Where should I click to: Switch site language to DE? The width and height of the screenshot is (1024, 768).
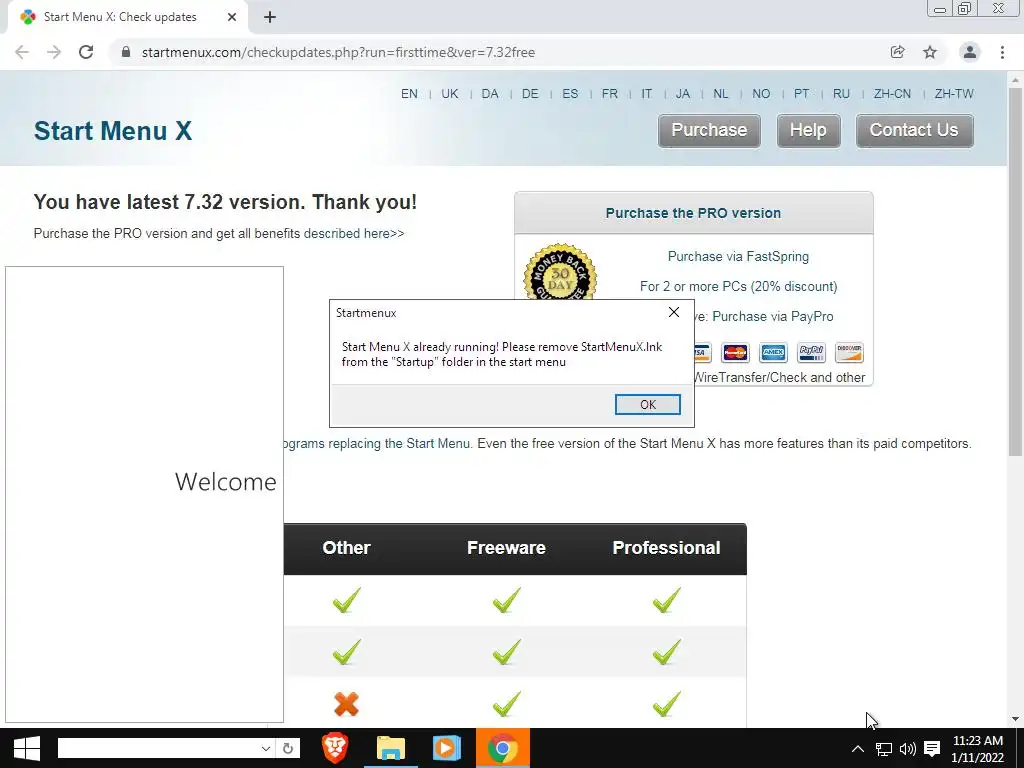530,94
